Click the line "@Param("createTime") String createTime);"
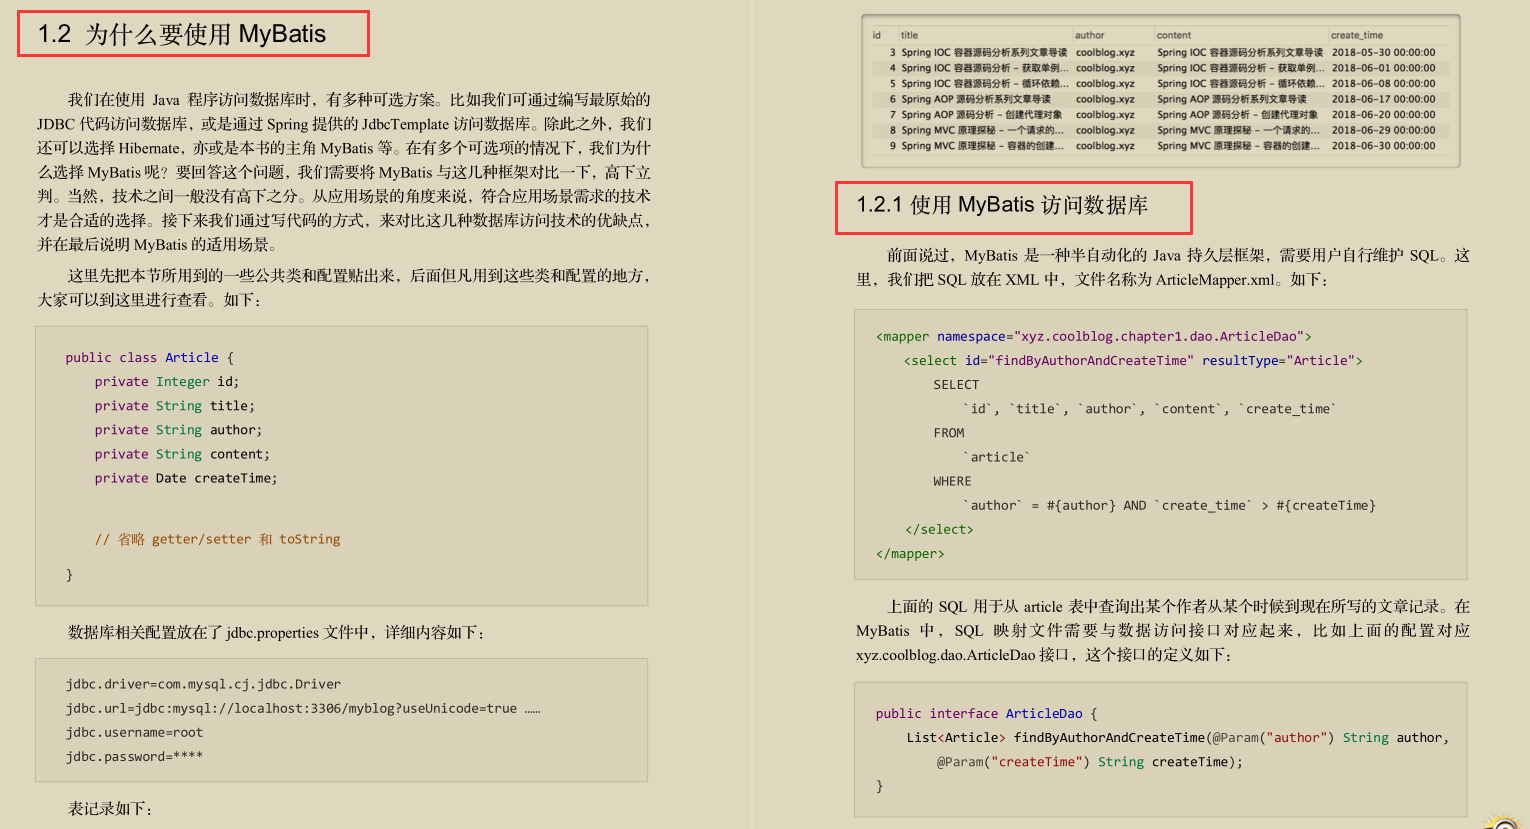This screenshot has width=1530, height=829. [x=1090, y=761]
